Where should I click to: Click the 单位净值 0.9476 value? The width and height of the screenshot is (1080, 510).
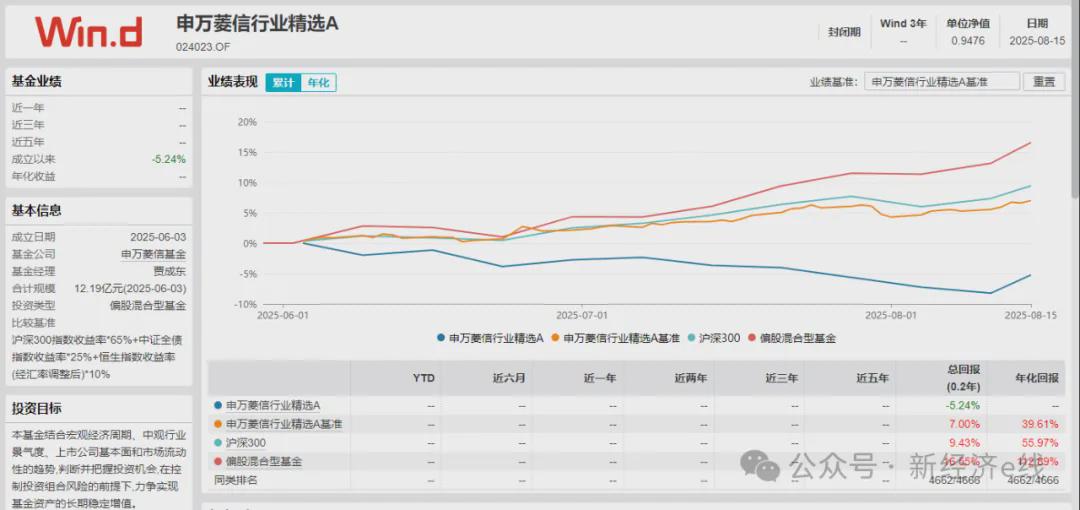[968, 41]
